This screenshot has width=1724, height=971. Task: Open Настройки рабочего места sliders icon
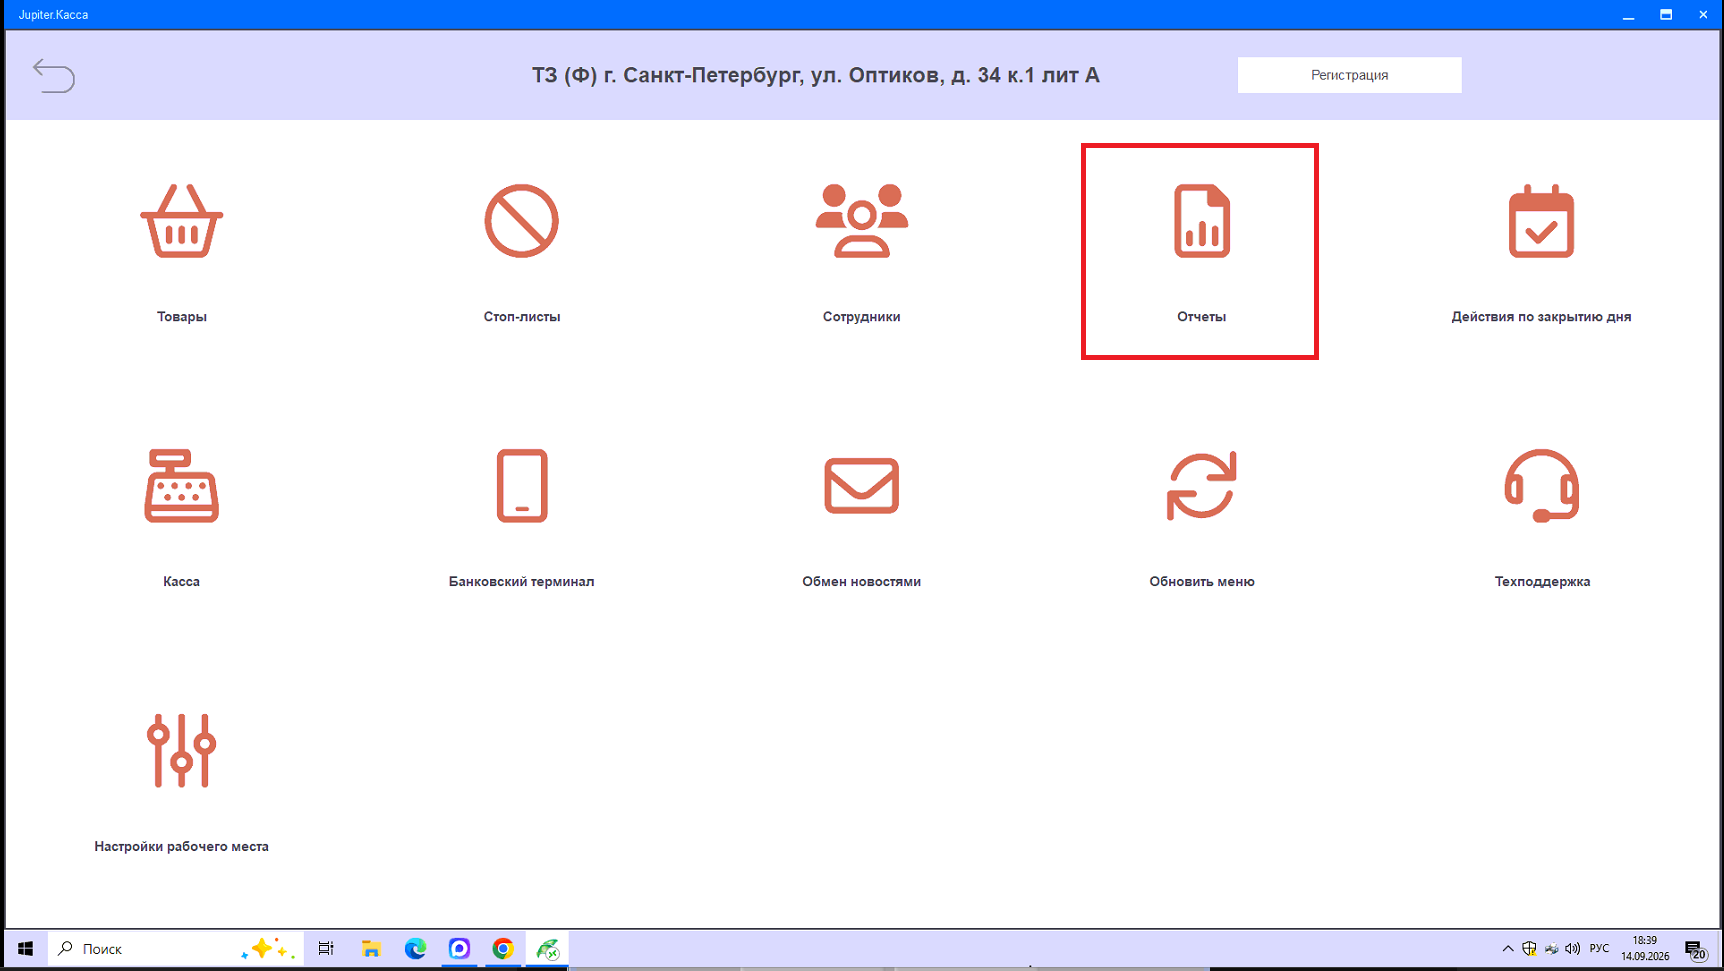tap(181, 751)
